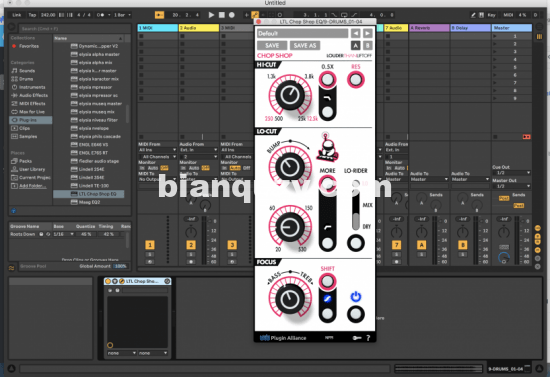This screenshot has width=550, height=377.
Task: Click the key license icon in plugin footer
Action: [x=357, y=338]
